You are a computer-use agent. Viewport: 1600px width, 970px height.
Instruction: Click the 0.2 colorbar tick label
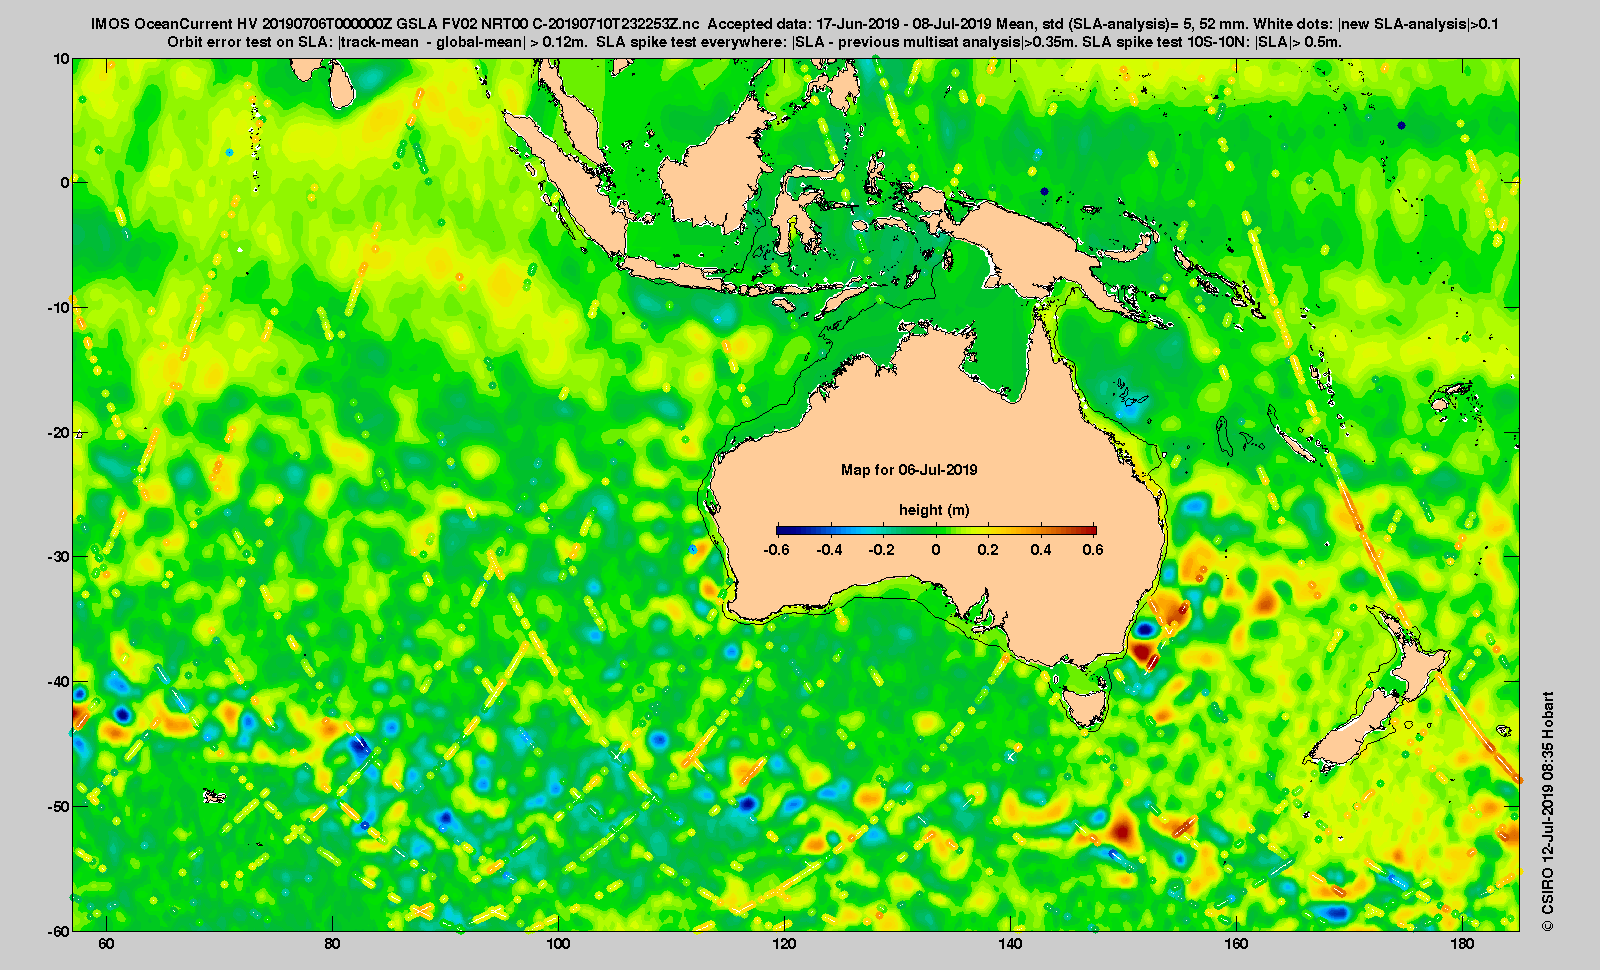[x=988, y=550]
